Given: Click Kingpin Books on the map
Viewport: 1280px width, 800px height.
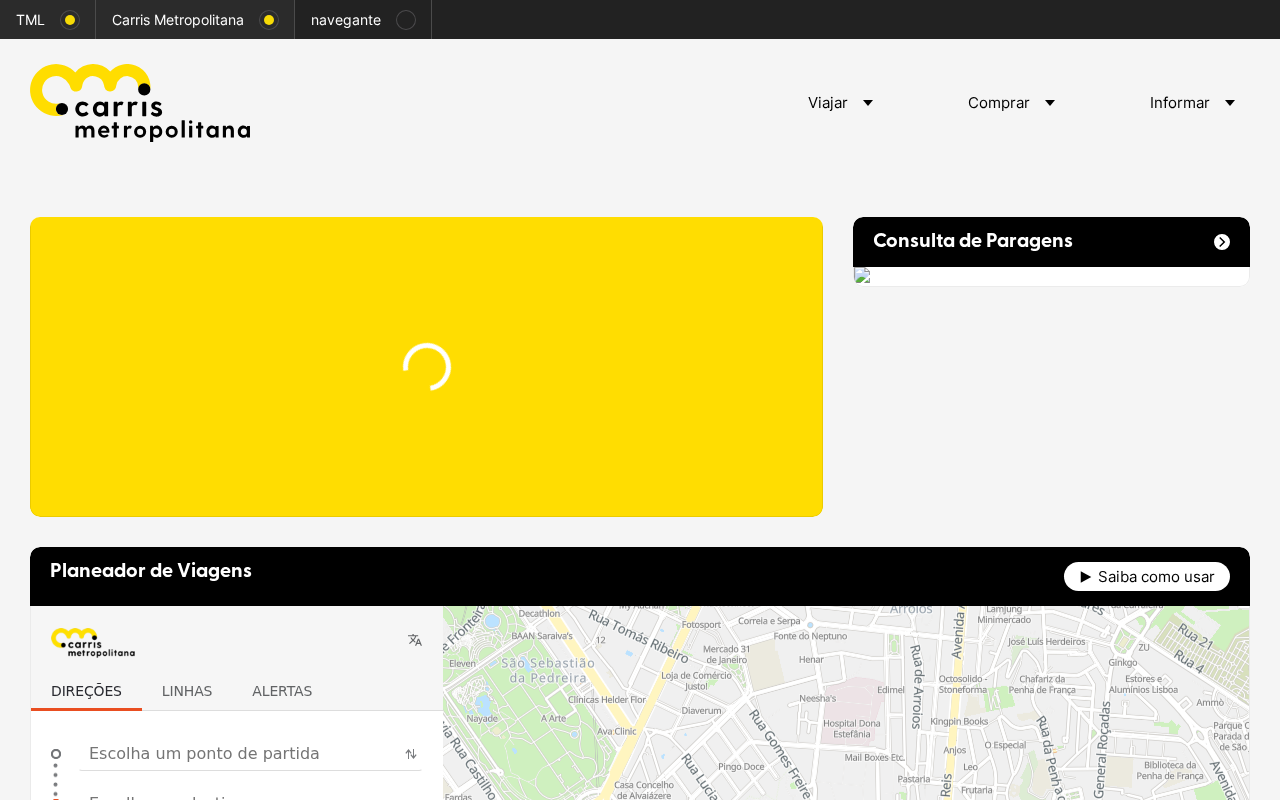Looking at the screenshot, I should click(959, 721).
